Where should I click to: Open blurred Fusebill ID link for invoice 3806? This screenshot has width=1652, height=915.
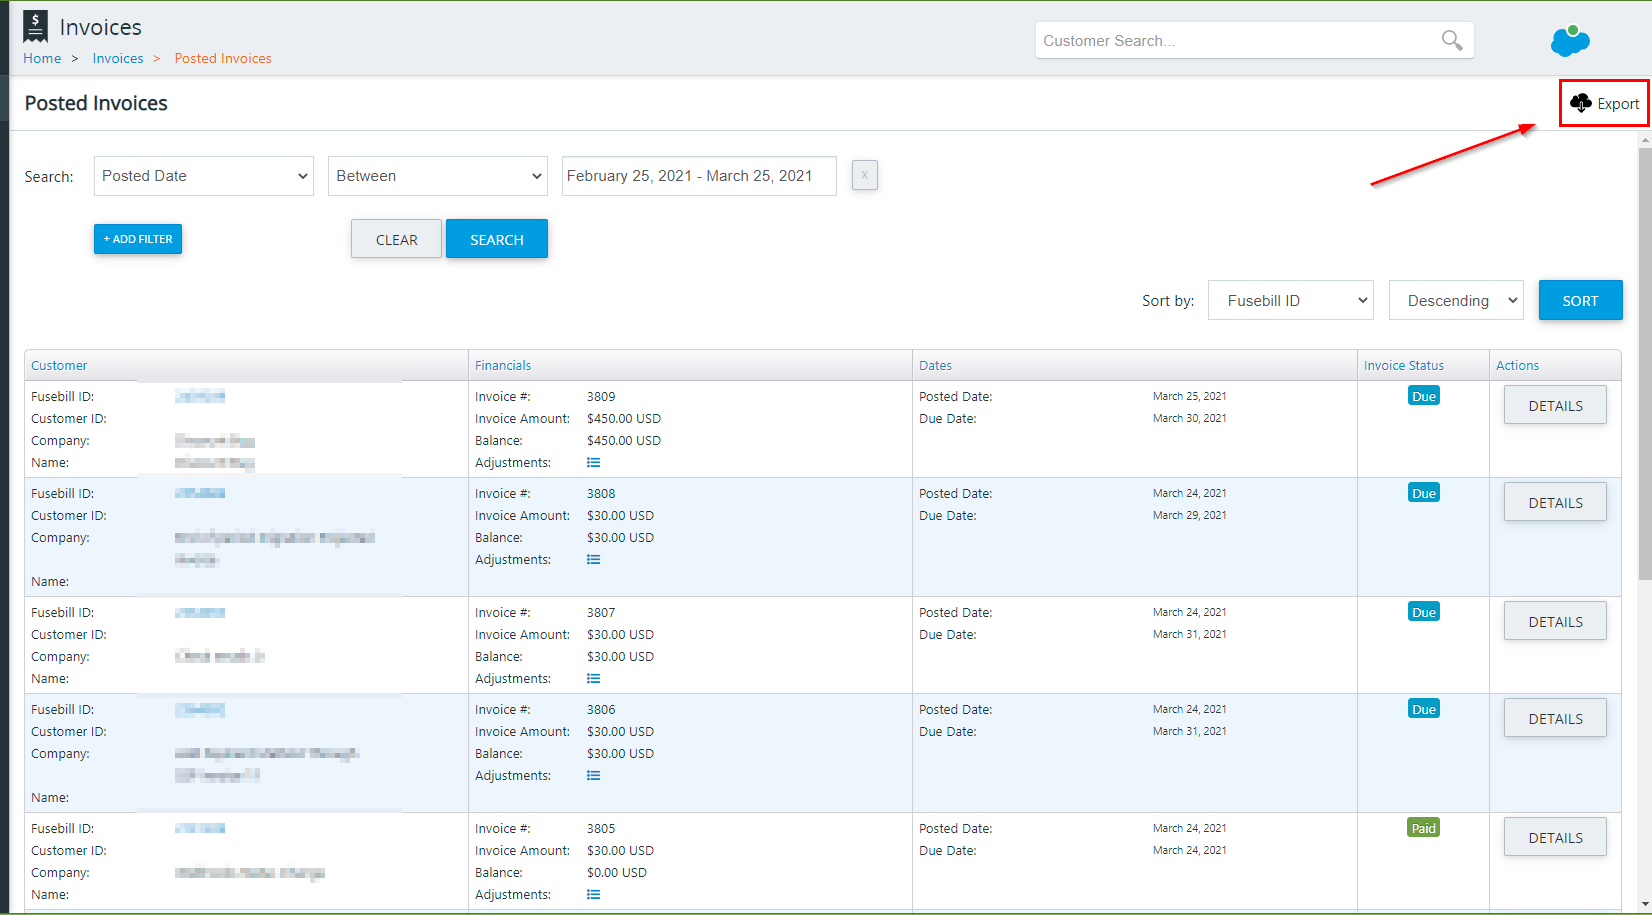click(x=200, y=710)
